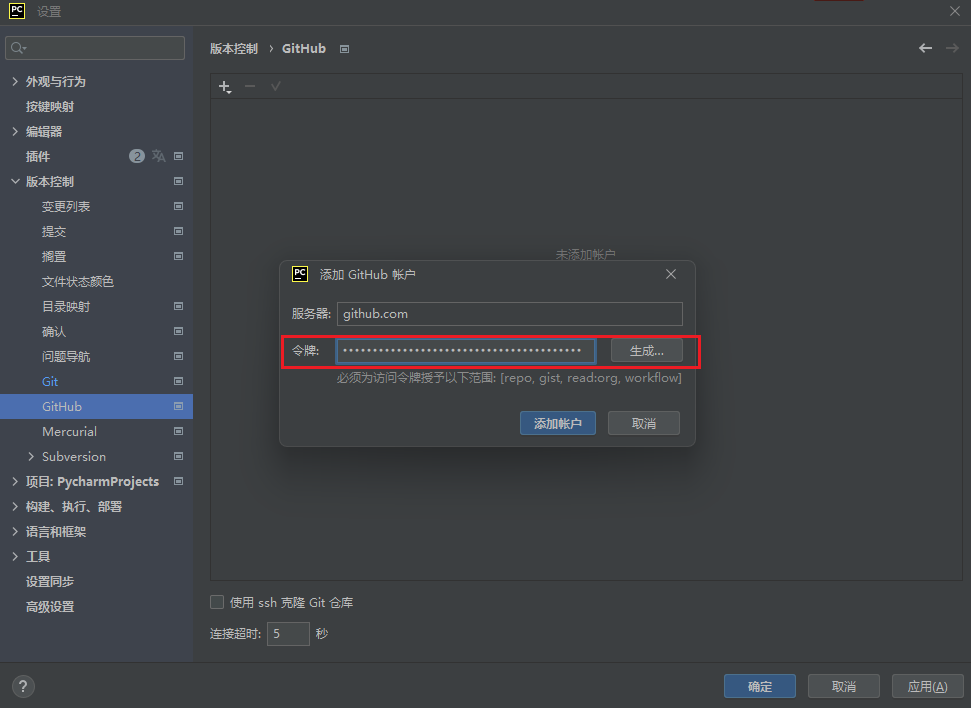Viewport: 971px width, 708px height.
Task: Click 添加帐户 button in dialog
Action: point(558,423)
